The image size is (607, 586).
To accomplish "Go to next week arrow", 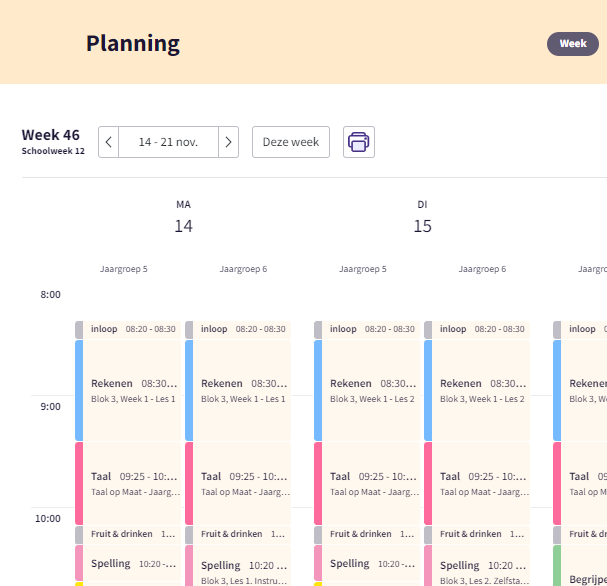I will (x=228, y=142).
